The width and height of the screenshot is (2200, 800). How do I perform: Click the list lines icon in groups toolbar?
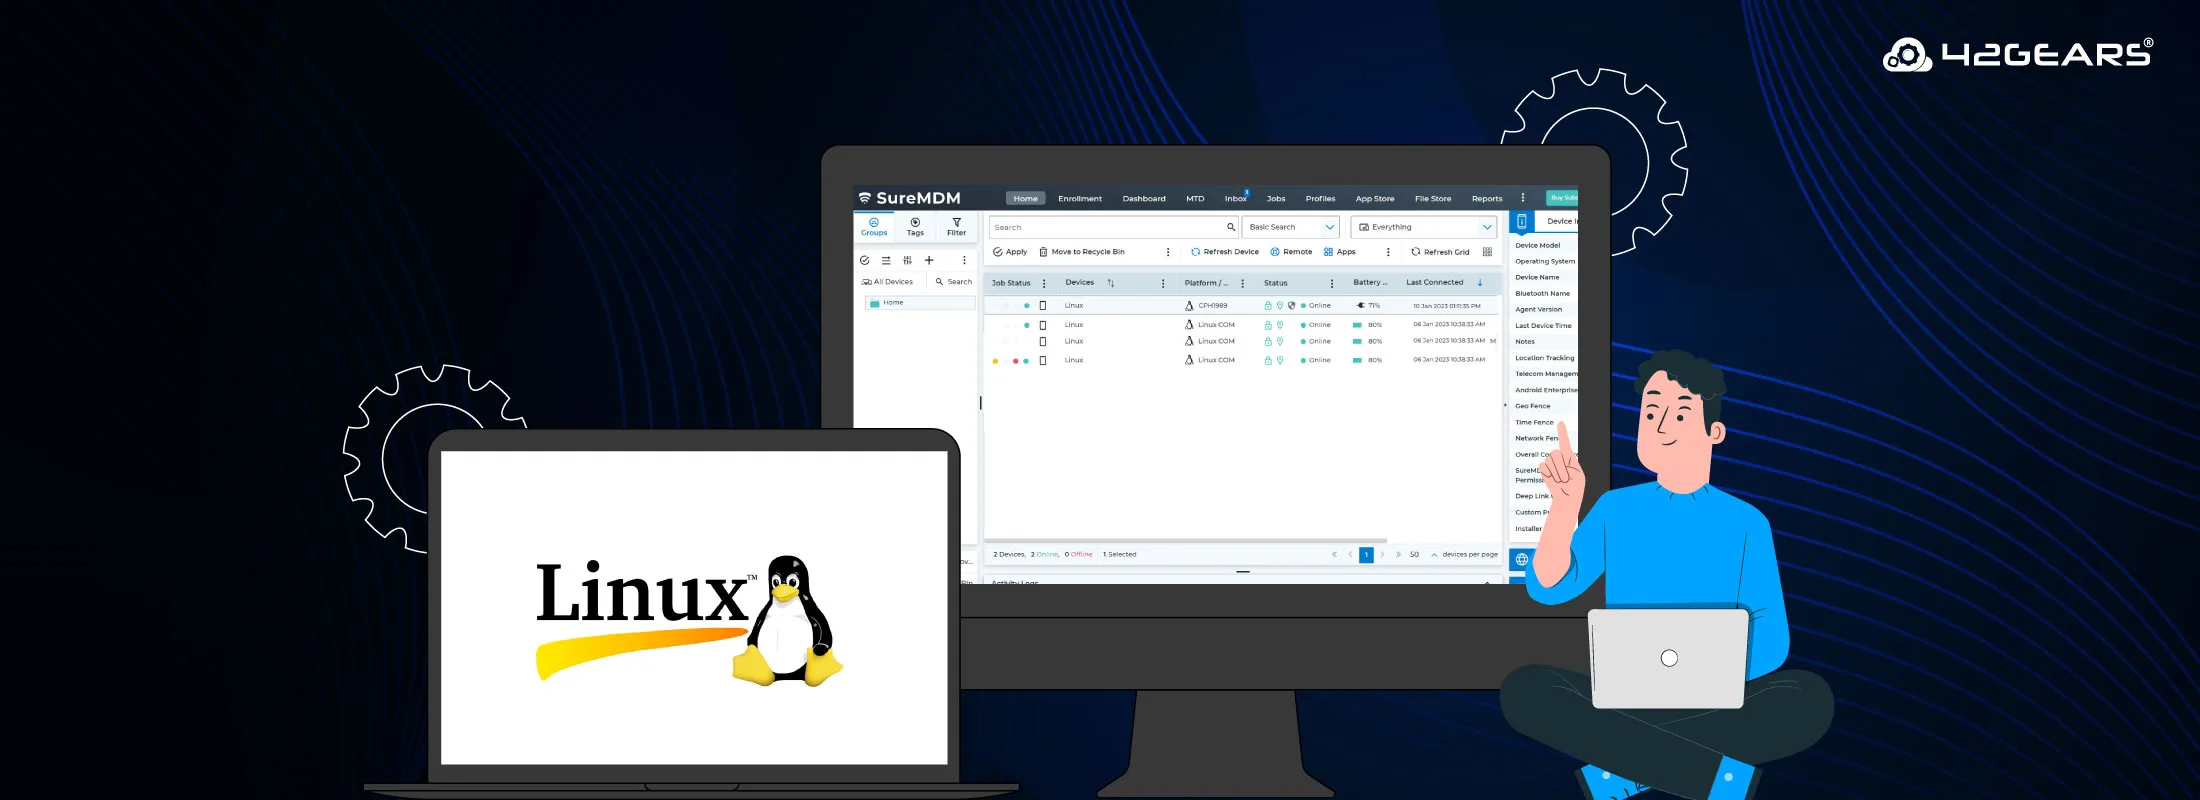point(886,260)
